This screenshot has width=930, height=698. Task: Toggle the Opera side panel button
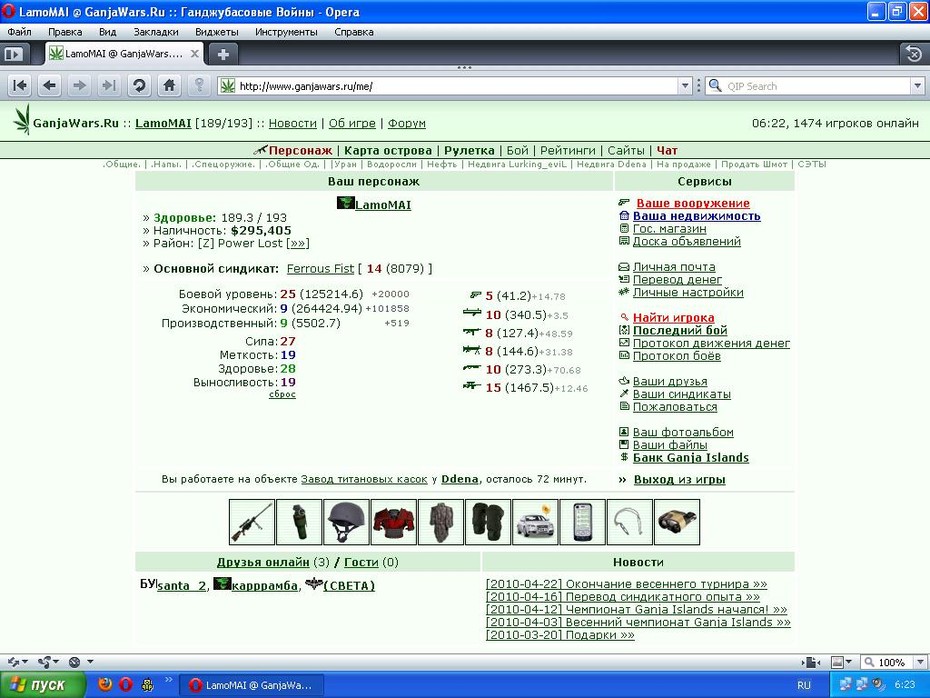pyautogui.click(x=14, y=55)
